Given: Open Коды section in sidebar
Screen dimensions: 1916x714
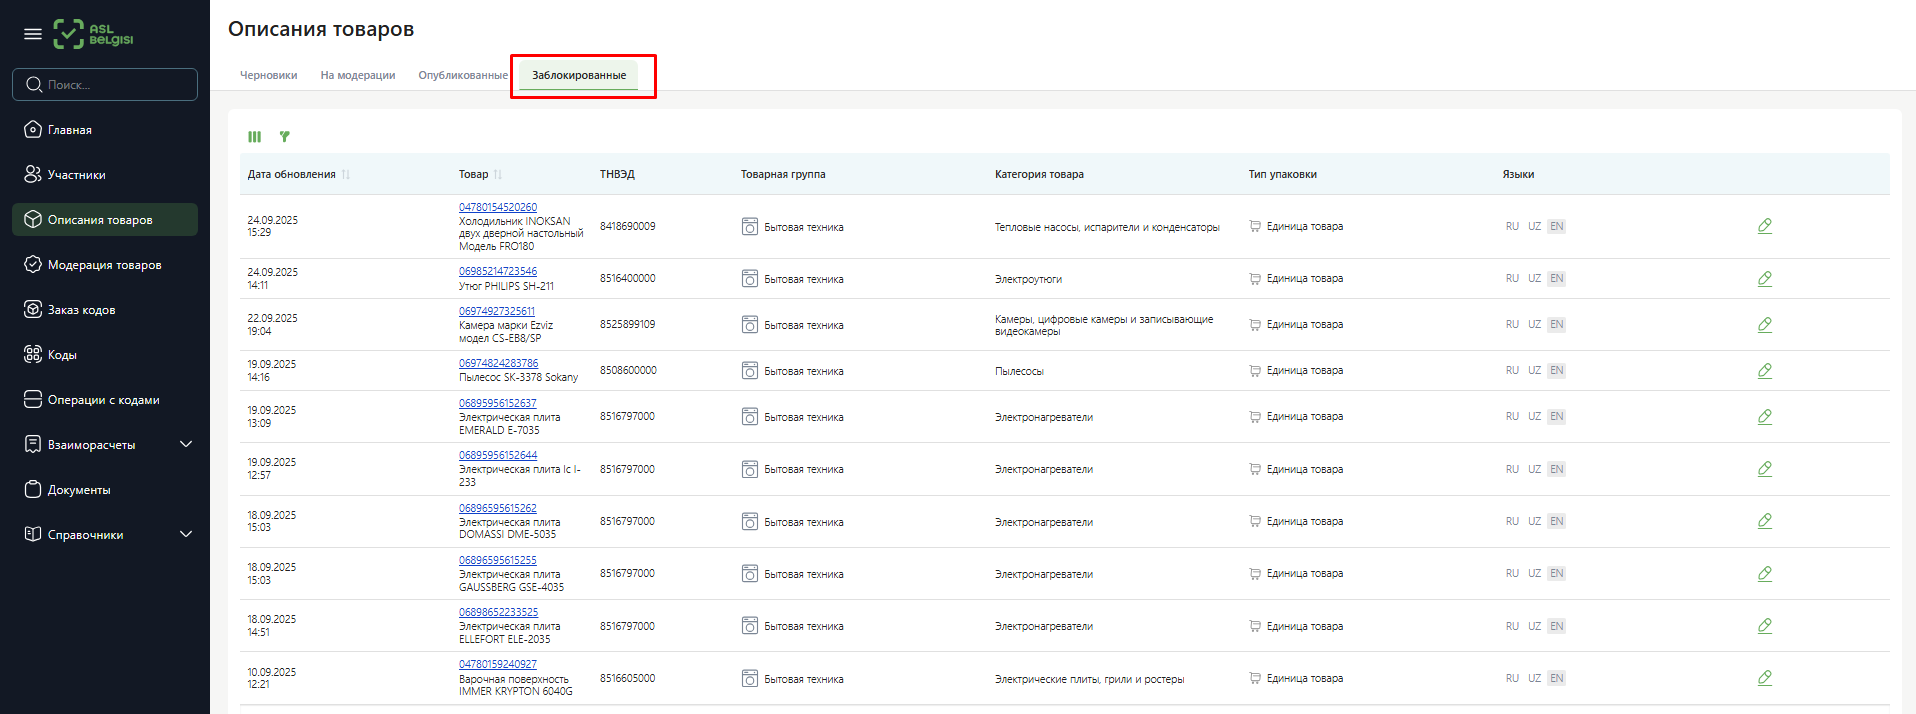Looking at the screenshot, I should [62, 355].
